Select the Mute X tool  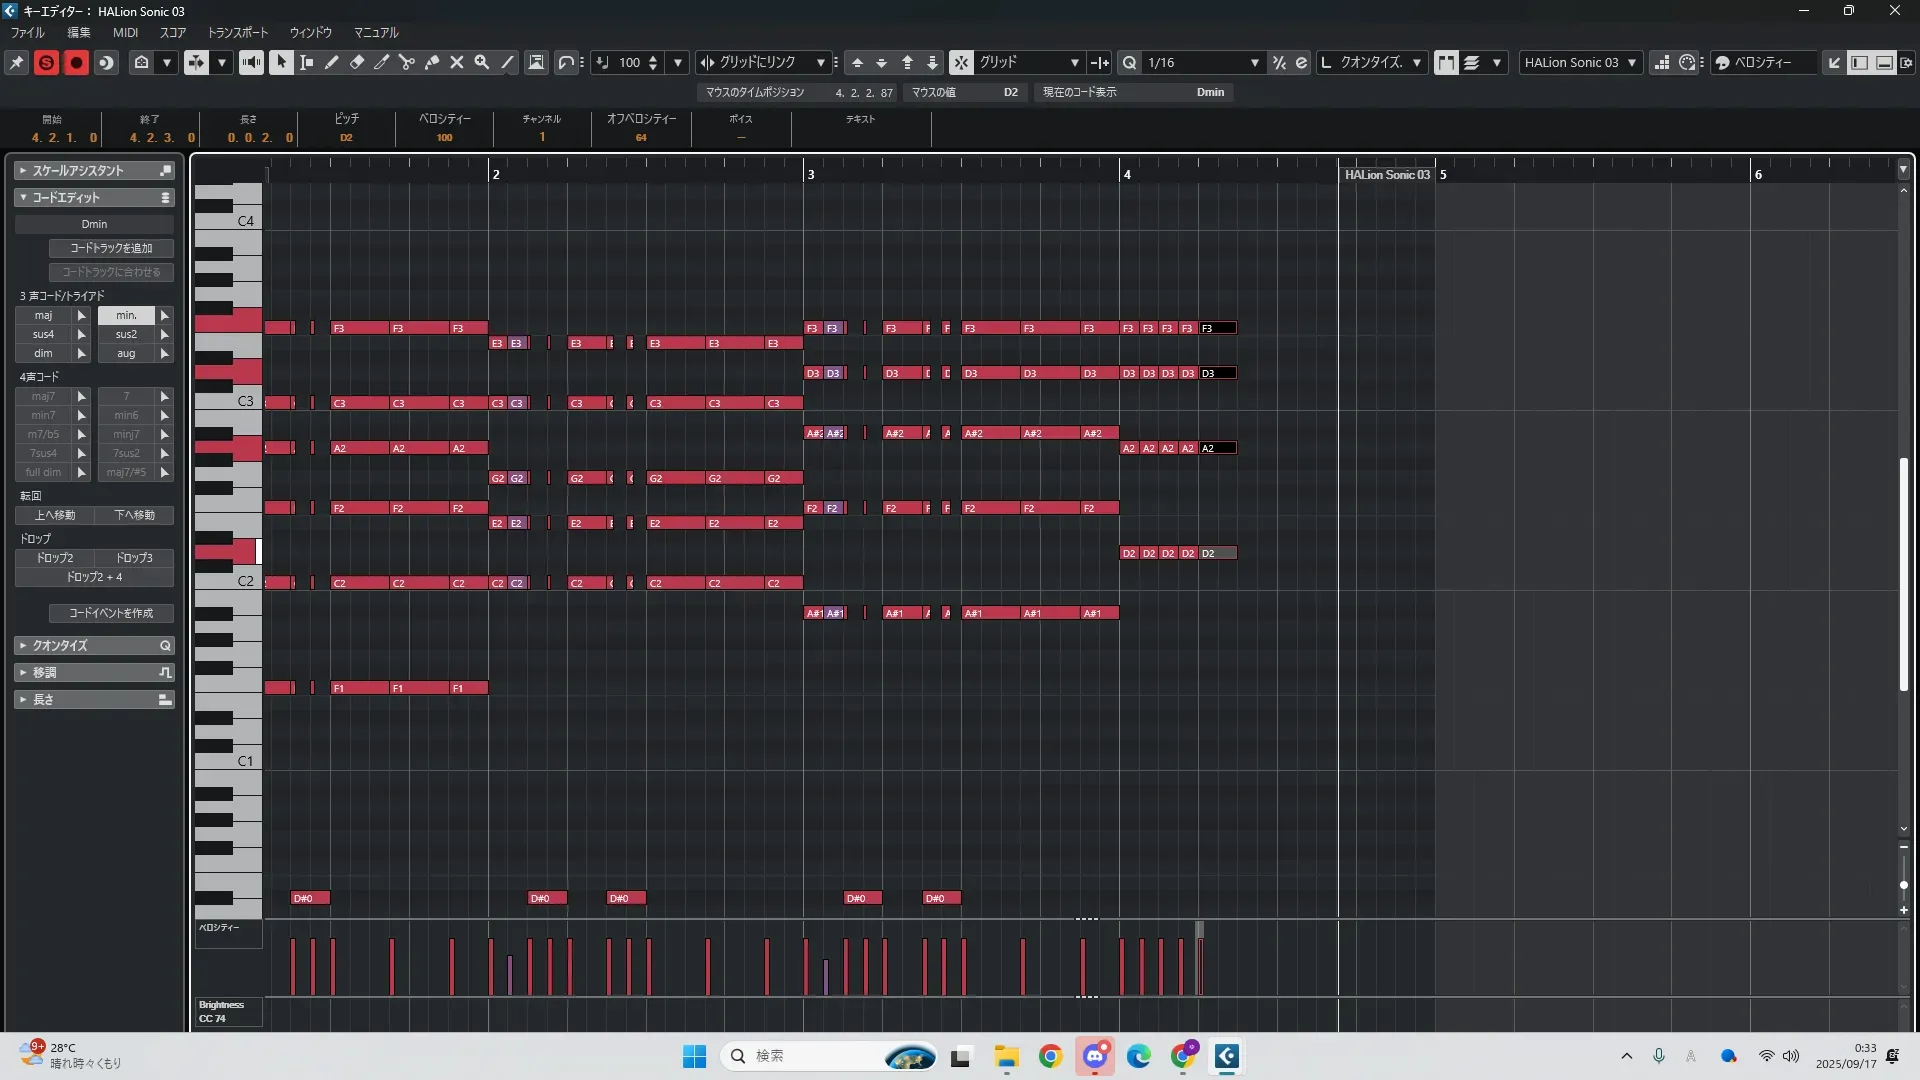tap(457, 62)
